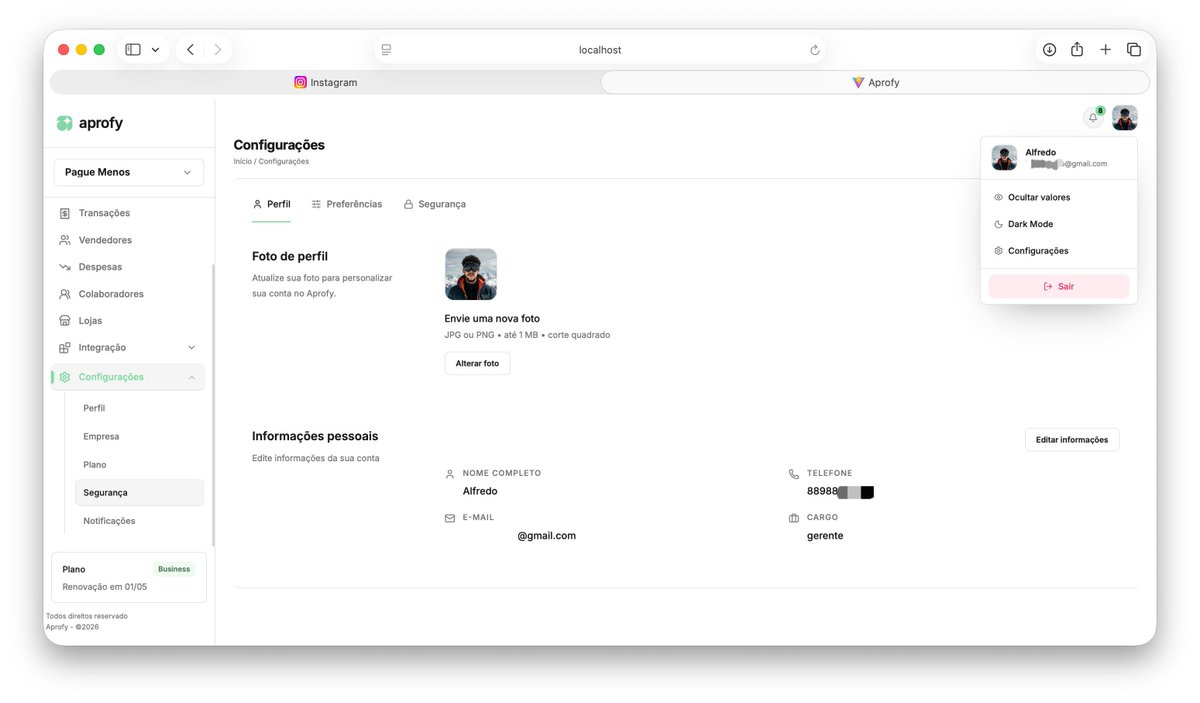
Task: Open the notifications bell icon
Action: click(x=1093, y=118)
